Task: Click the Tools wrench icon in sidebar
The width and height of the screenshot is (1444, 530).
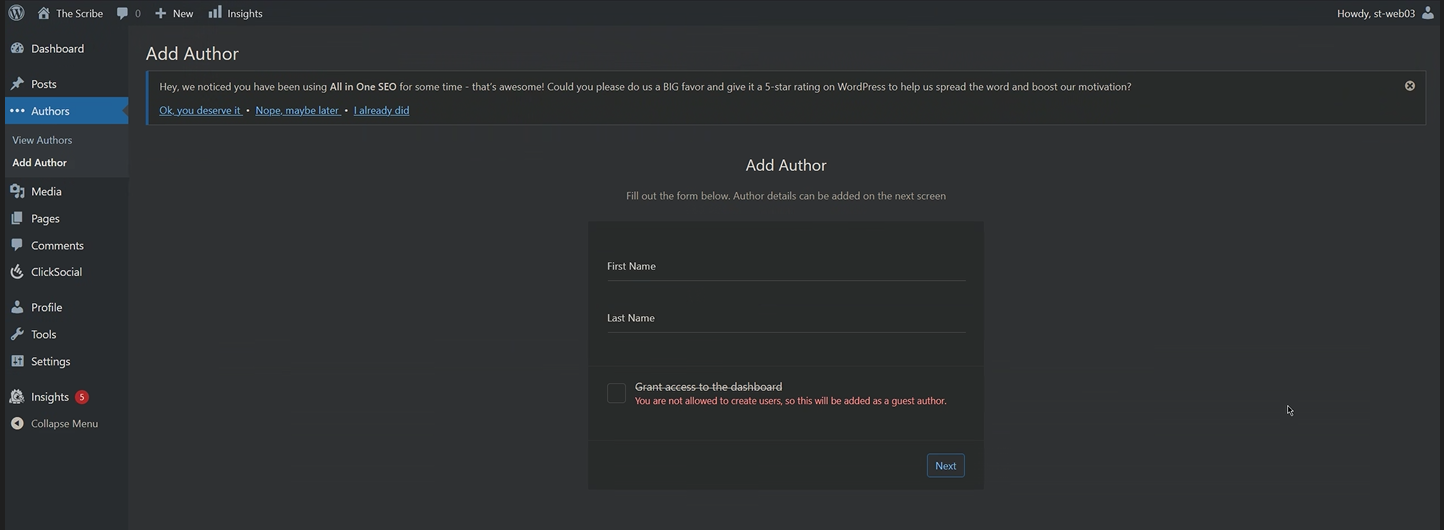Action: coord(17,334)
